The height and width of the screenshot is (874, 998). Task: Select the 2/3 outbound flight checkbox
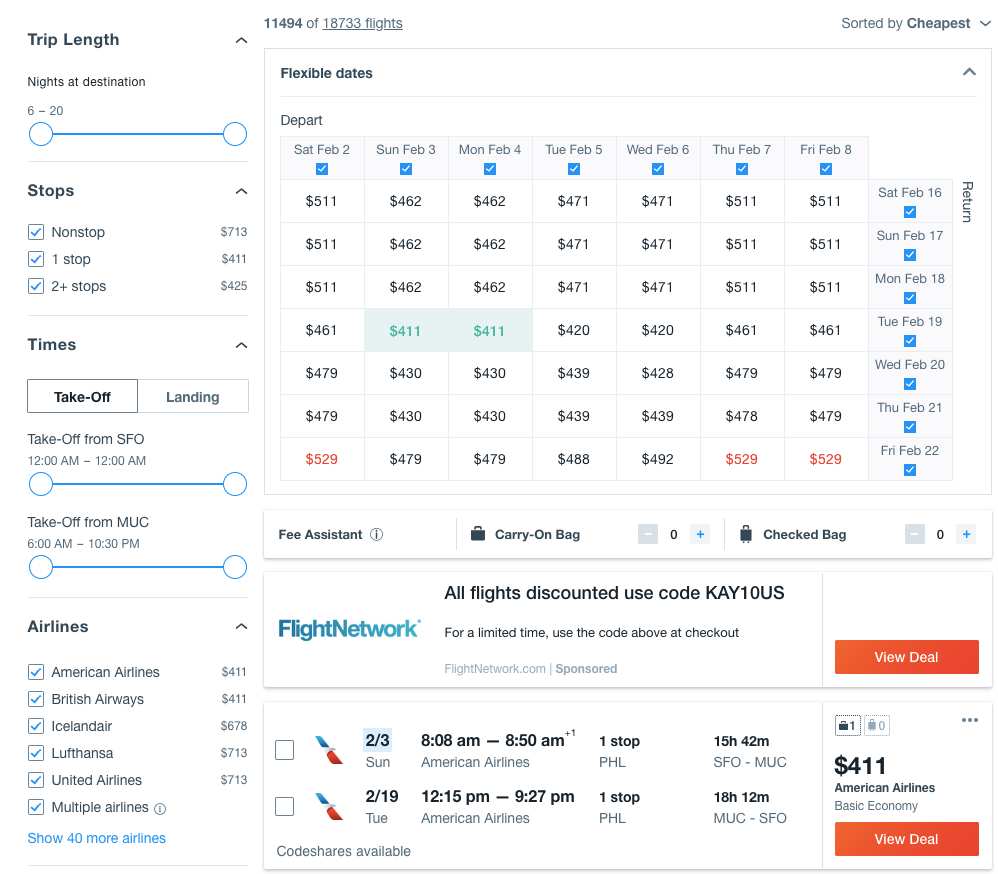[x=285, y=750]
